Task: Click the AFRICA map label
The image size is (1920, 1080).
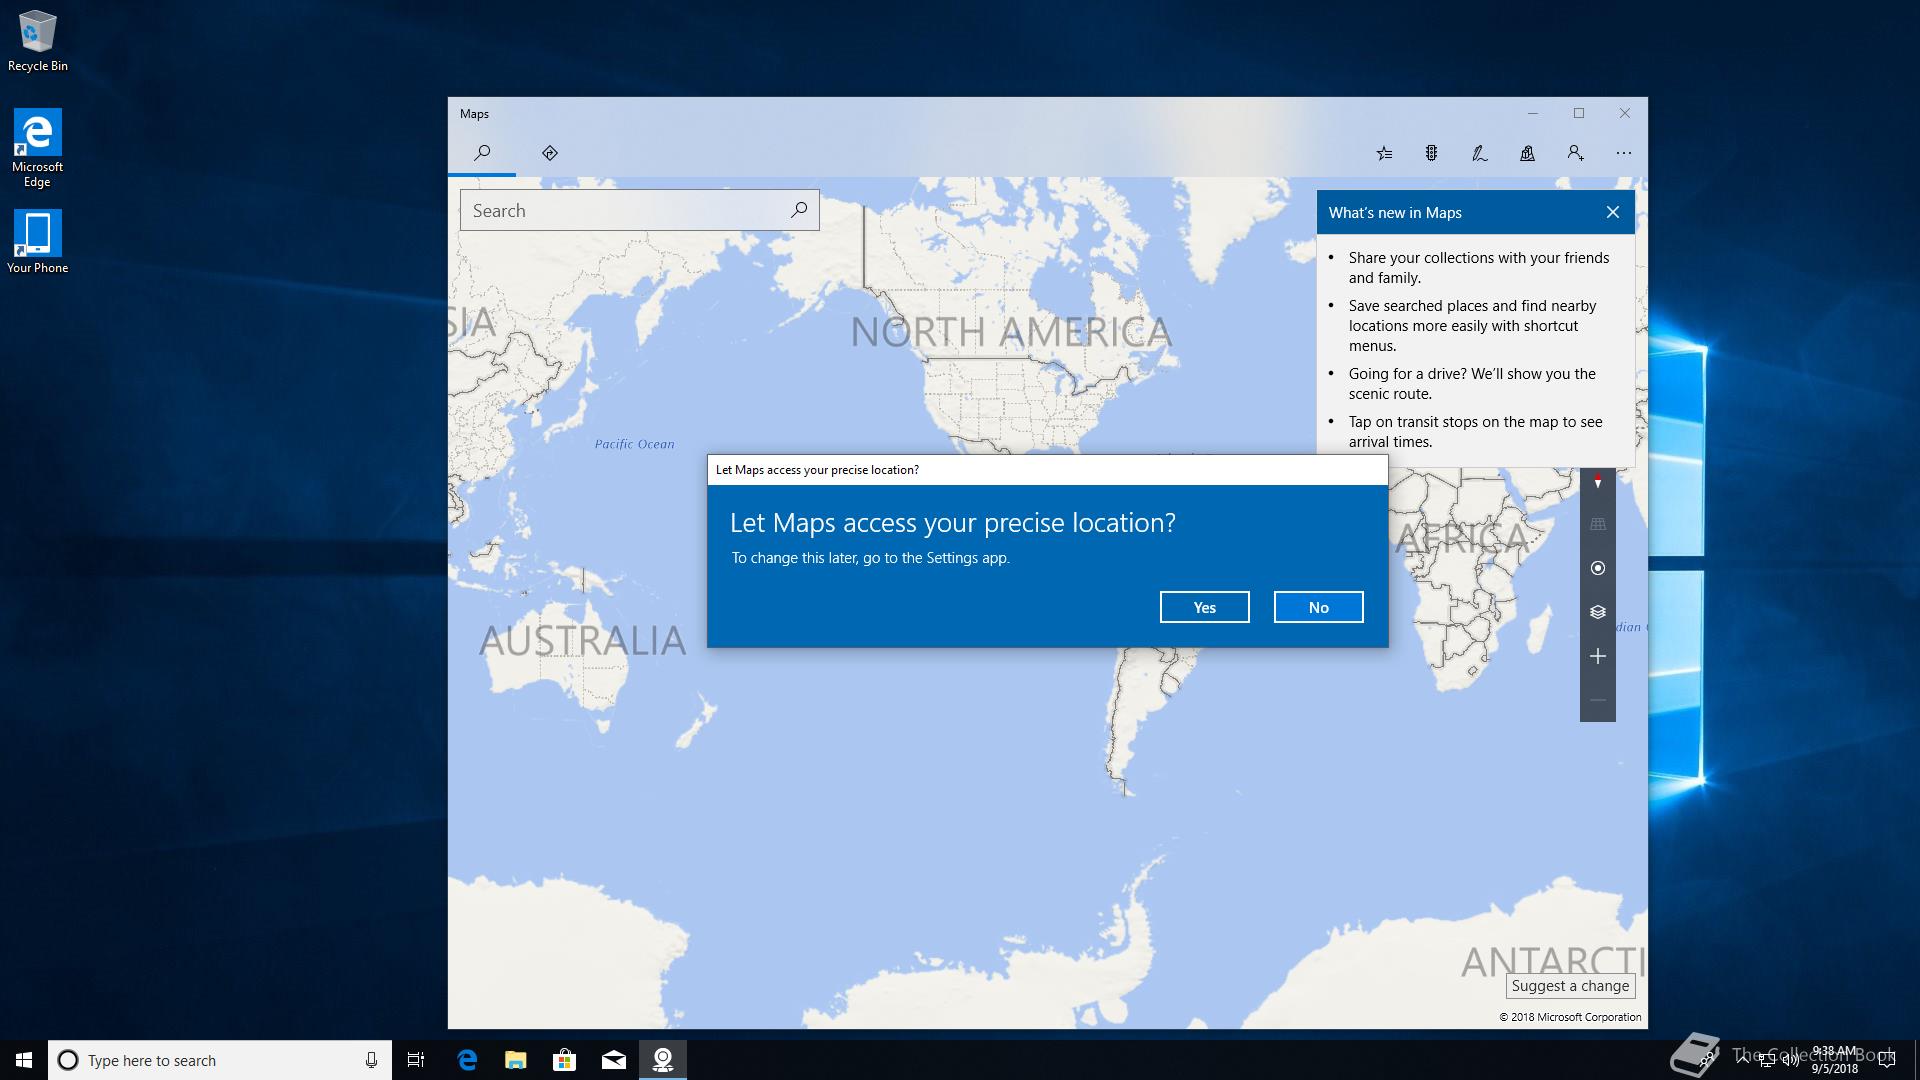Action: click(x=1462, y=538)
